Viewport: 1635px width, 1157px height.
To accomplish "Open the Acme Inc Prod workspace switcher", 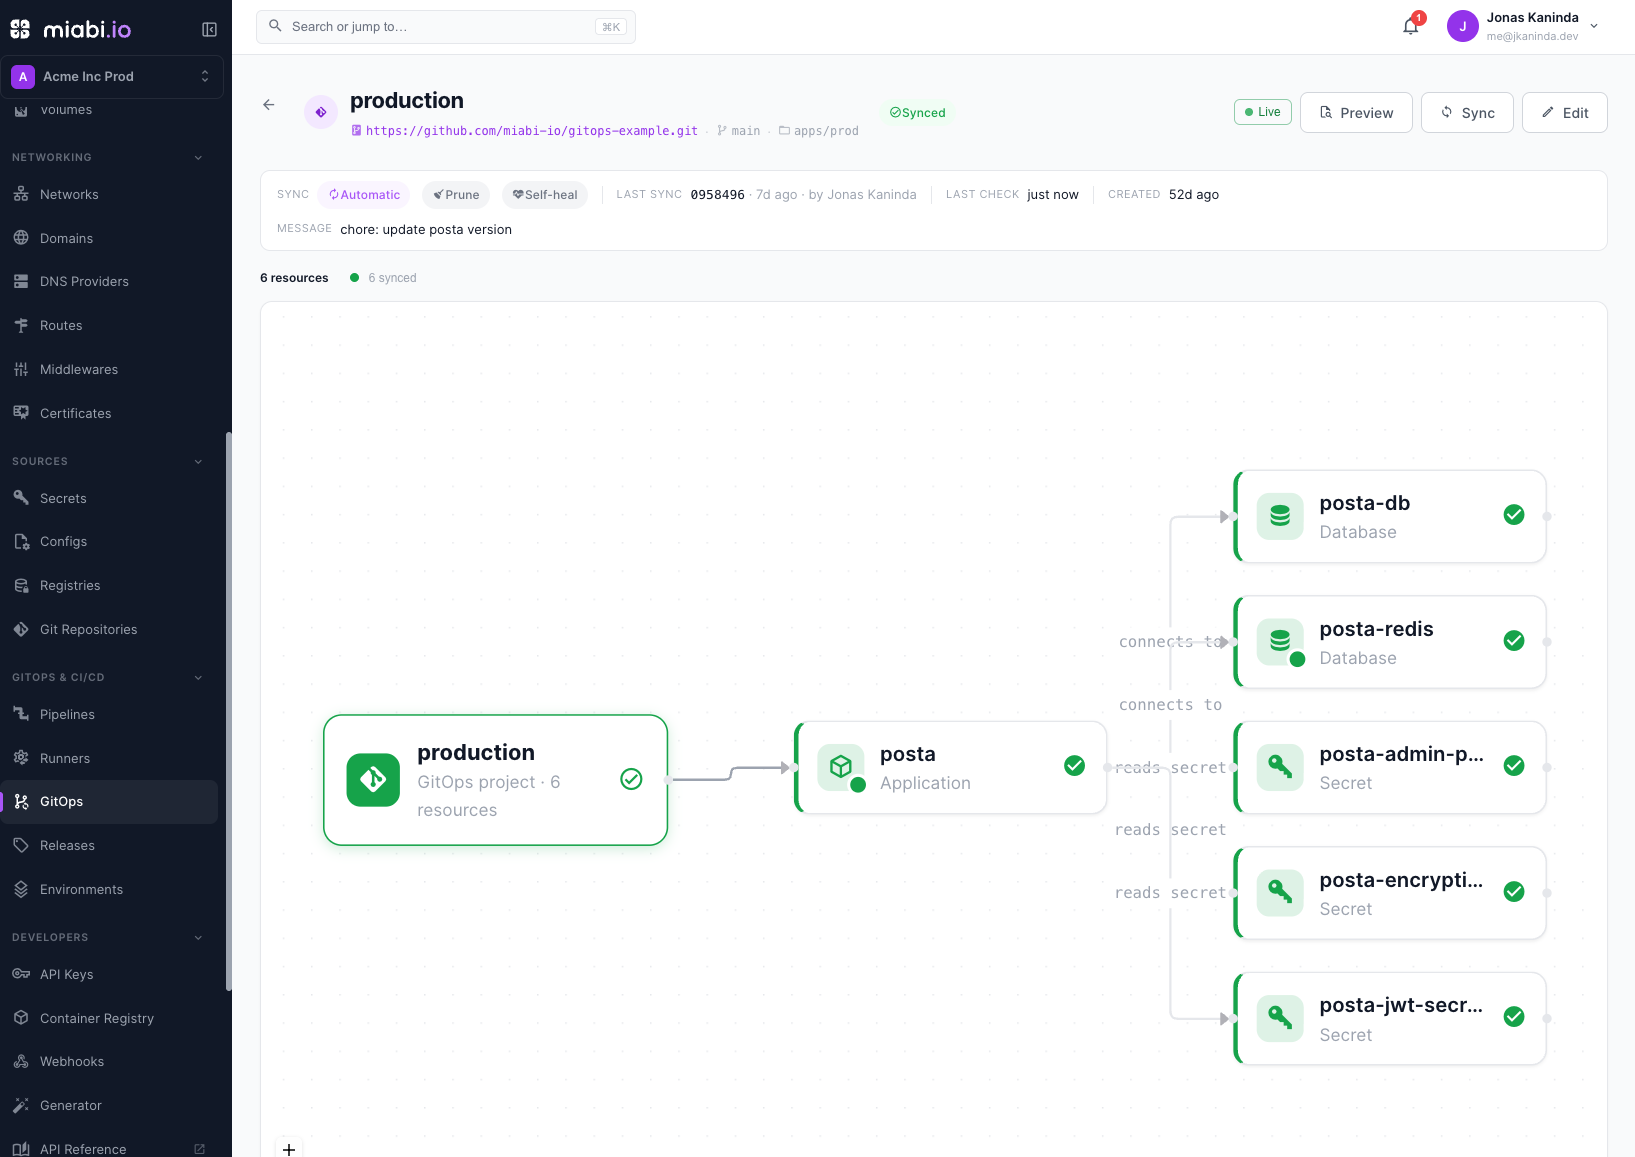I will (112, 76).
